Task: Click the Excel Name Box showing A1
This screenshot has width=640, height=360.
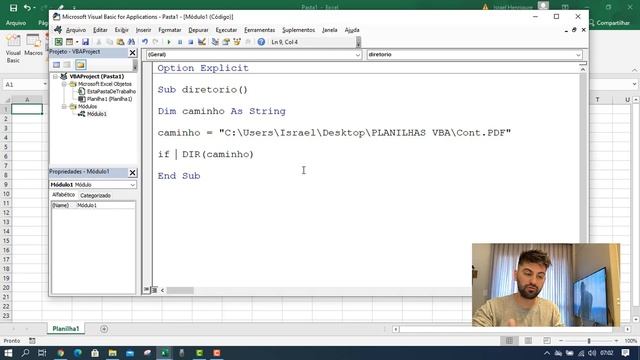Action: click(x=24, y=84)
